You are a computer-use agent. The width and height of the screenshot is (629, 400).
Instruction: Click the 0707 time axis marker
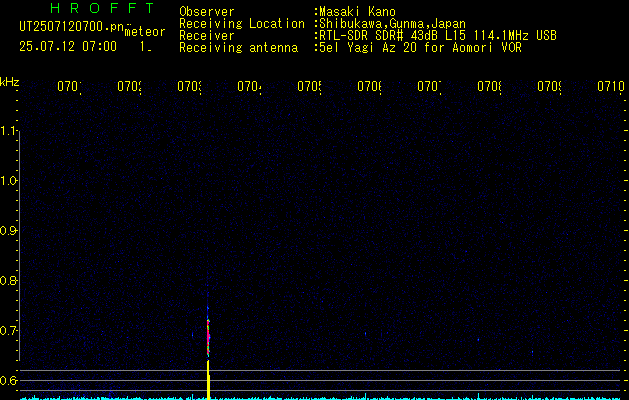coord(429,86)
